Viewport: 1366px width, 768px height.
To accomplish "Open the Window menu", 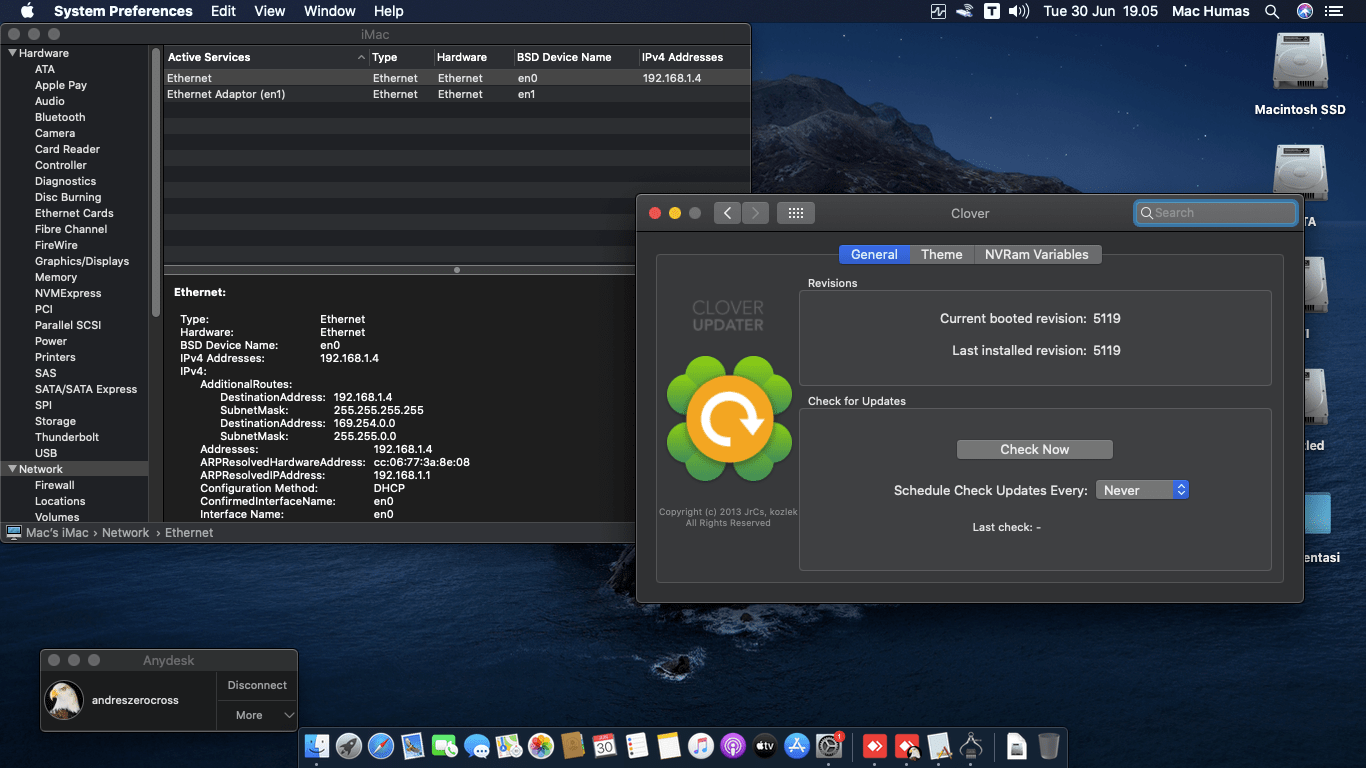I will pos(330,11).
